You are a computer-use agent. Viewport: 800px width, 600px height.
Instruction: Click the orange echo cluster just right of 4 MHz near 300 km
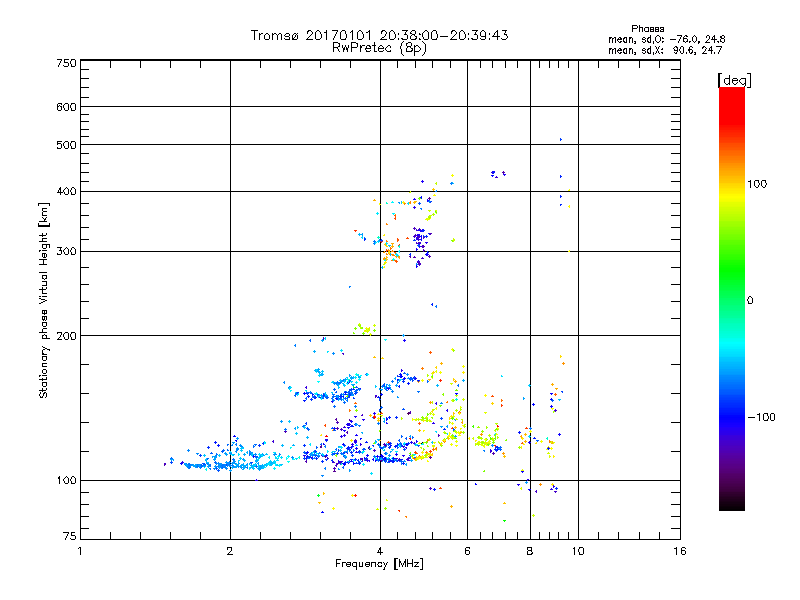(x=392, y=253)
